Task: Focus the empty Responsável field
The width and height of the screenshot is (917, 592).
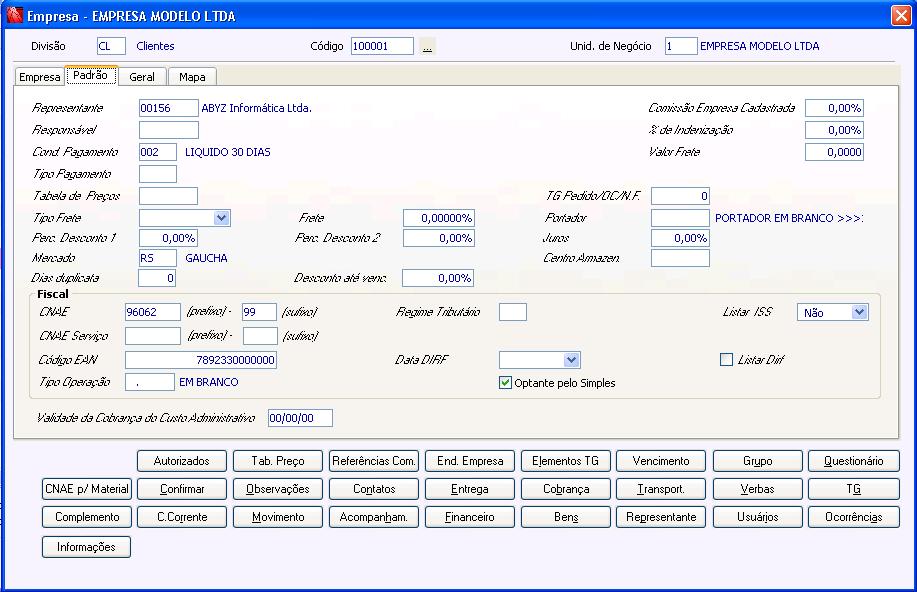Action: (169, 130)
